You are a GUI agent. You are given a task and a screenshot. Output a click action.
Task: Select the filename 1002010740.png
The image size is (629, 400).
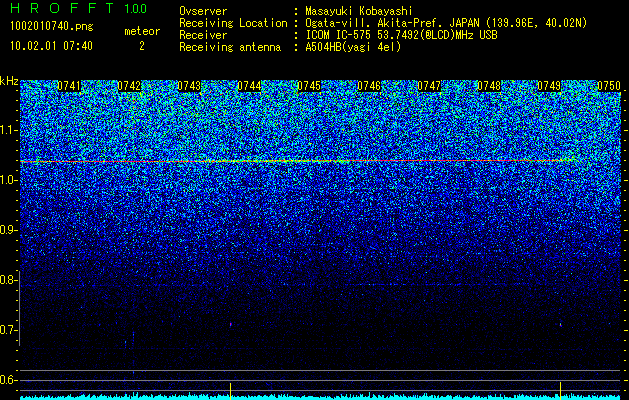click(x=52, y=27)
